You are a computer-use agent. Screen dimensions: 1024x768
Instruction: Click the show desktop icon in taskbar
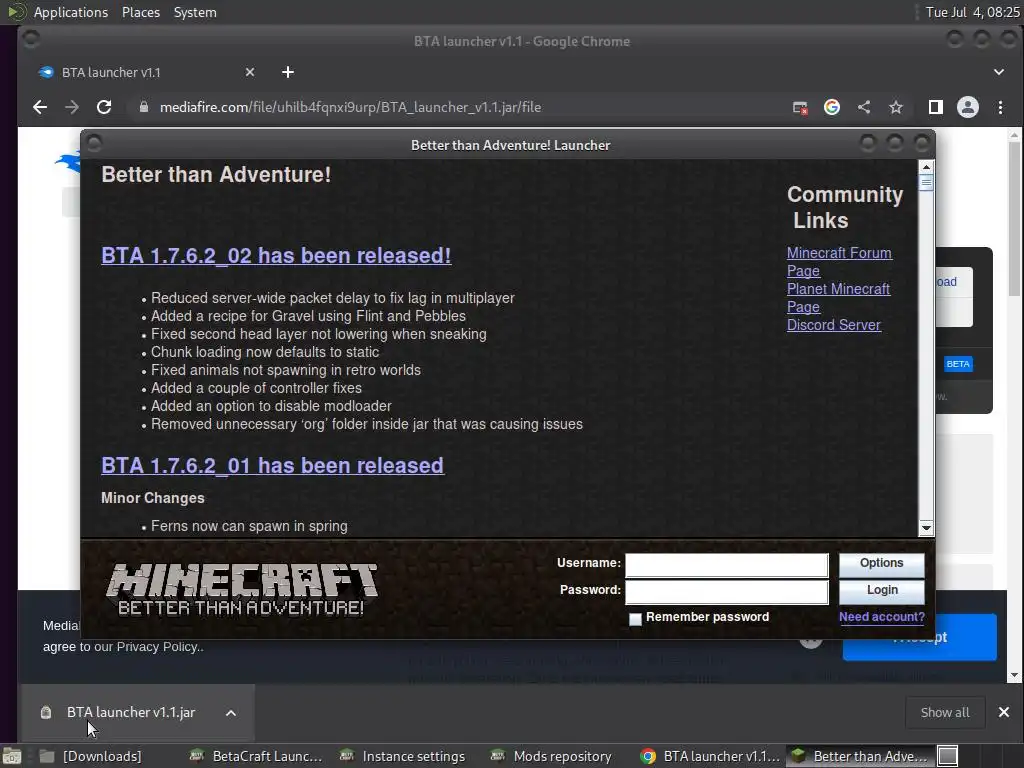point(12,756)
